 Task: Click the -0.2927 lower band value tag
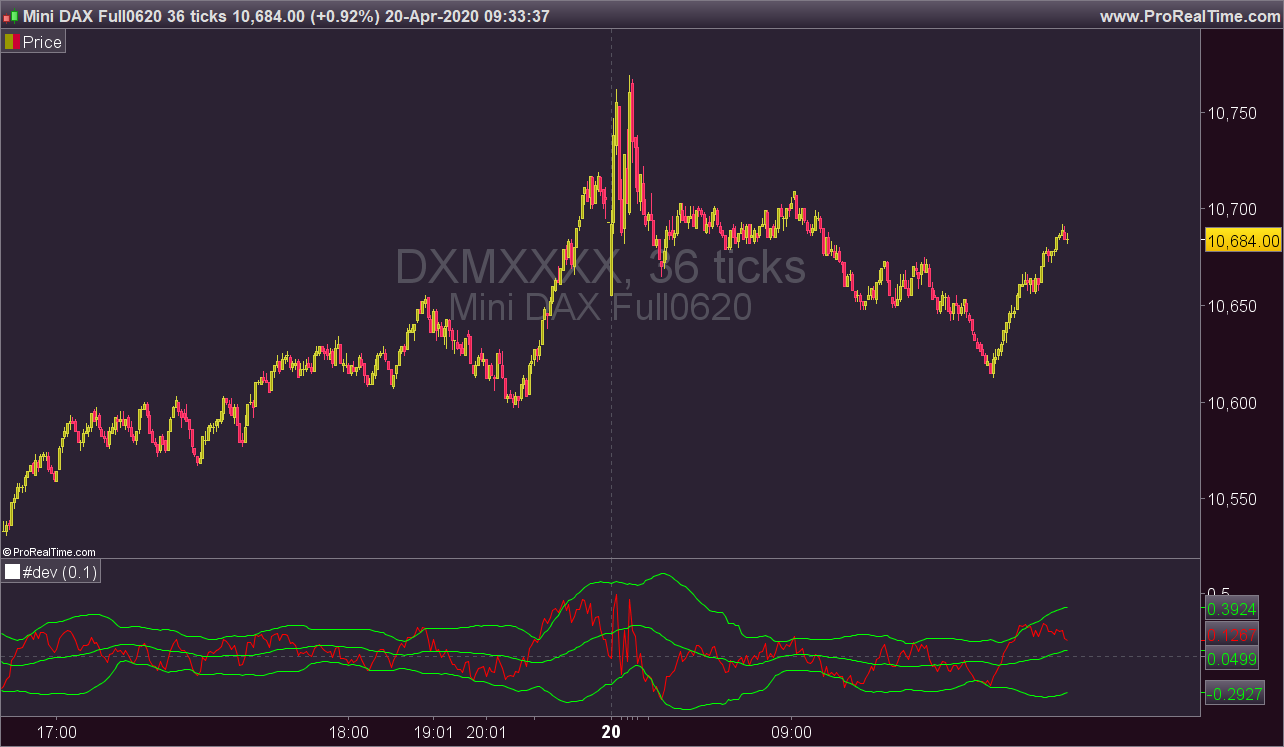1231,693
